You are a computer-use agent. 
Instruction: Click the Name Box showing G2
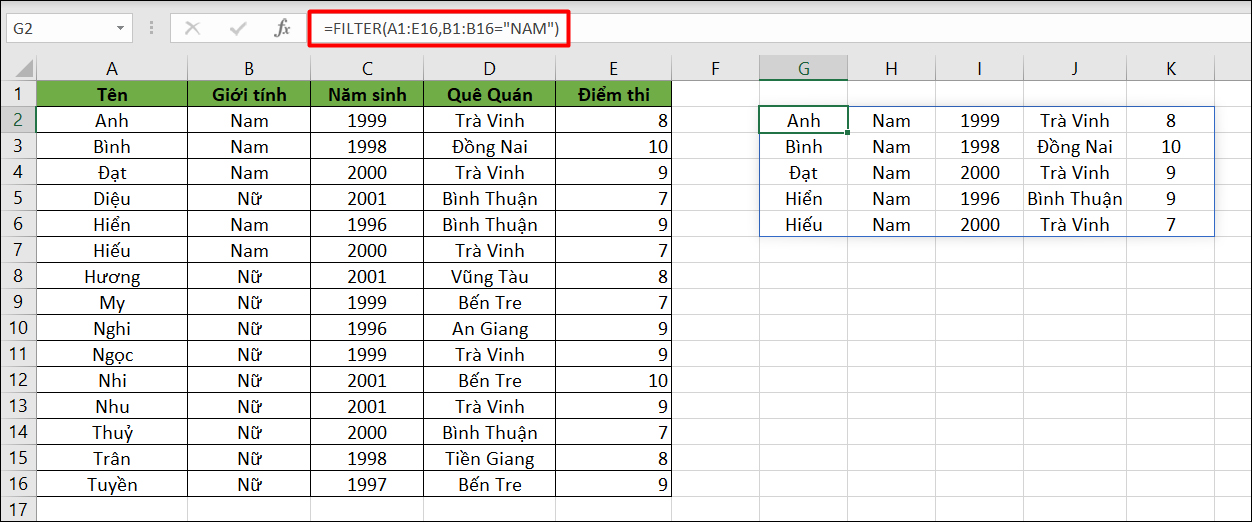click(x=58, y=29)
